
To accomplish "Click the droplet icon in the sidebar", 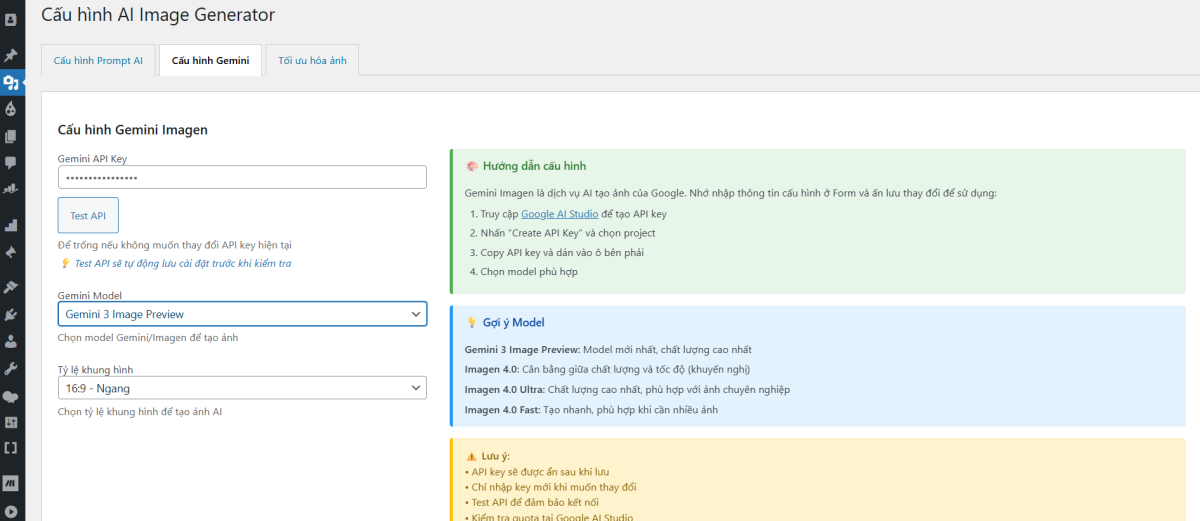I will (x=11, y=109).
